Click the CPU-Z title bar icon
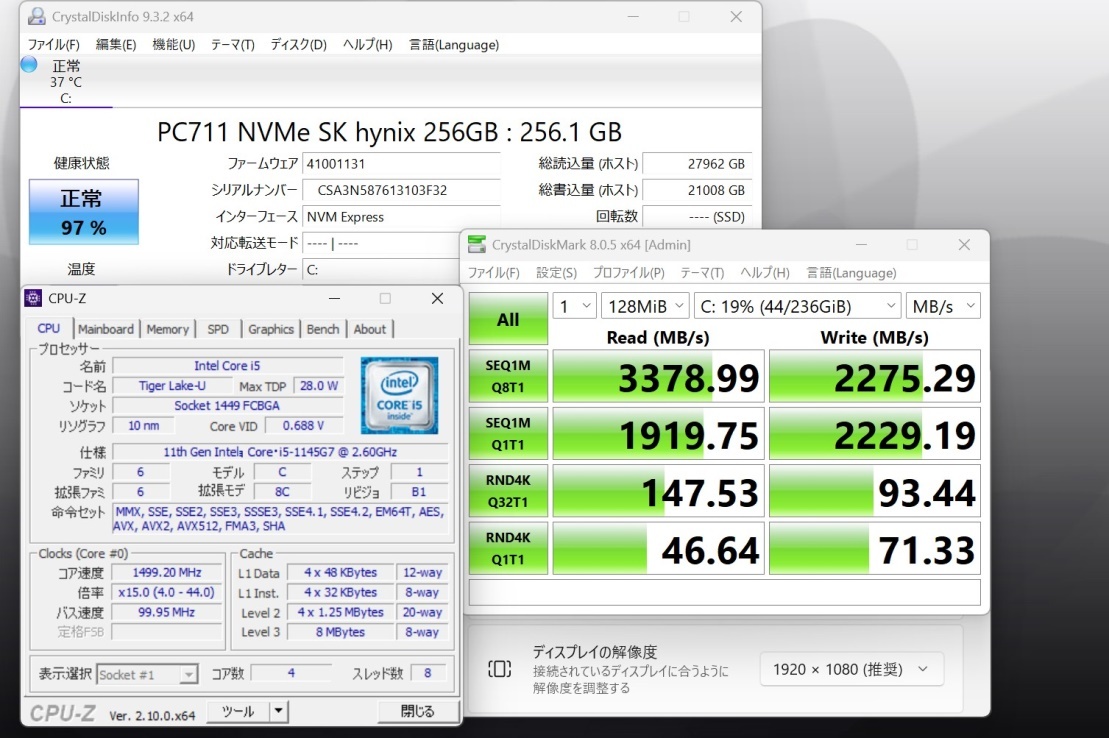Image resolution: width=1109 pixels, height=738 pixels. pos(33,299)
